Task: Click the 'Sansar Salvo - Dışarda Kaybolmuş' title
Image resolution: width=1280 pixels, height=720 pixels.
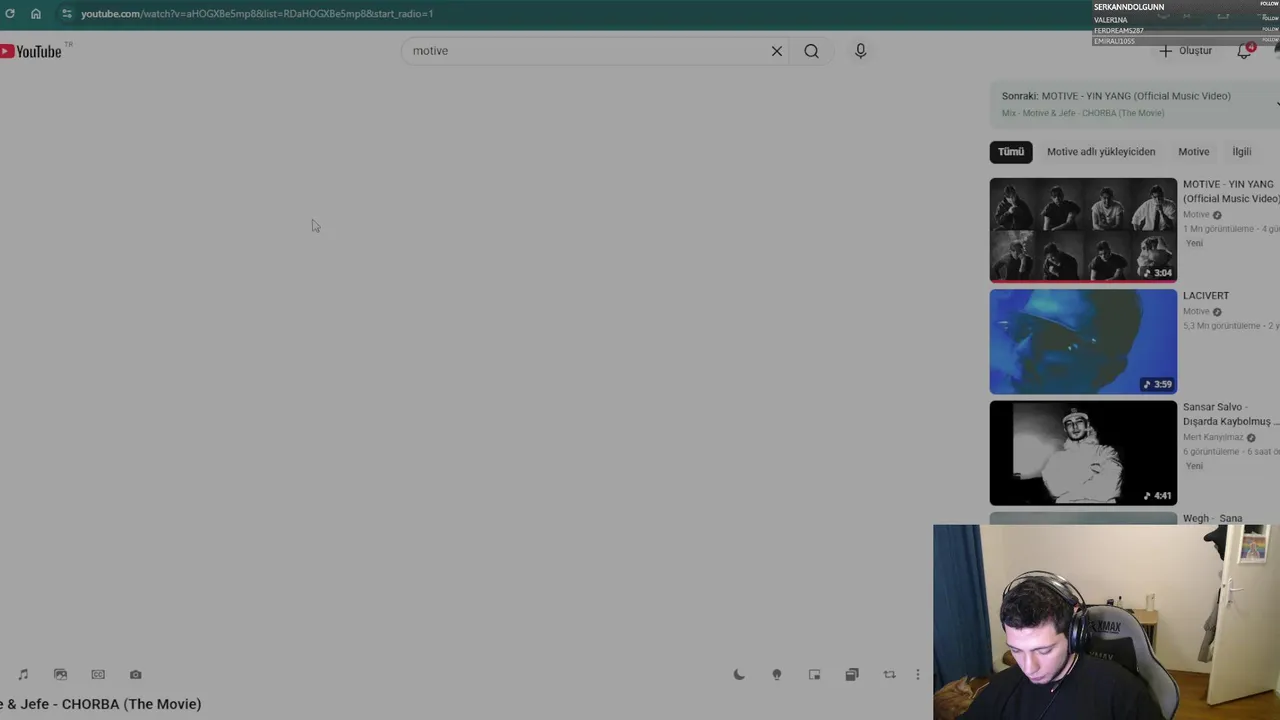Action: [1229, 414]
